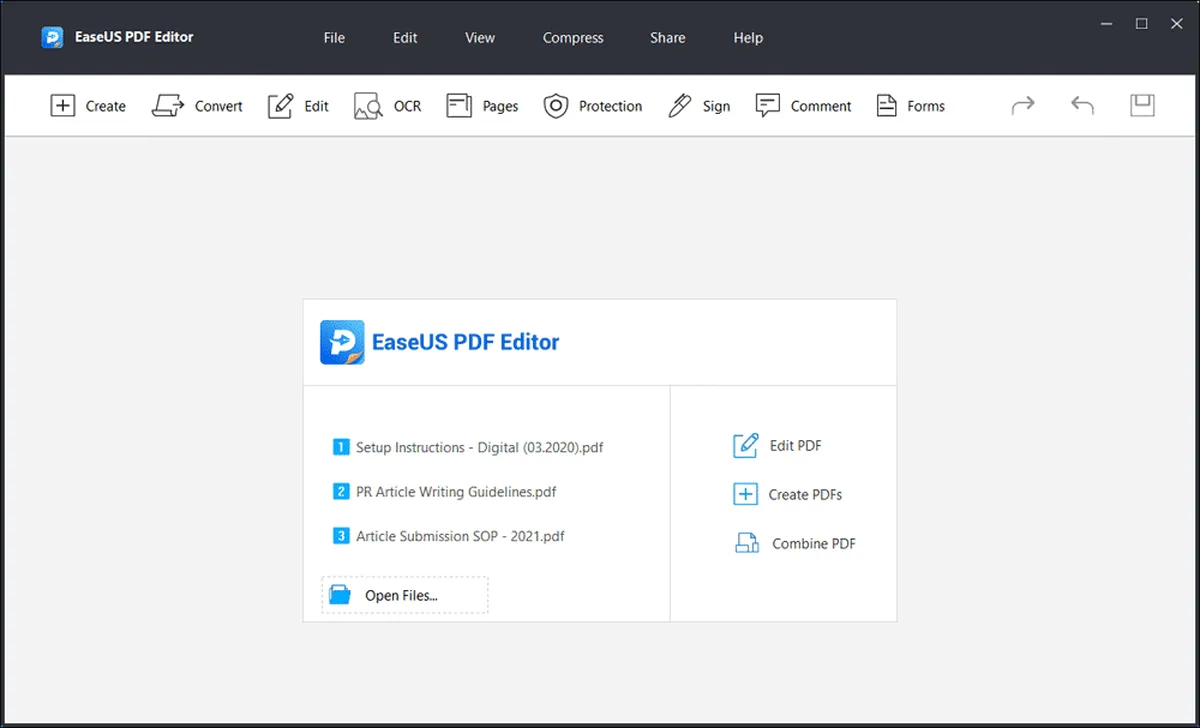
Task: Click the Combine PDF icon
Action: tap(747, 543)
